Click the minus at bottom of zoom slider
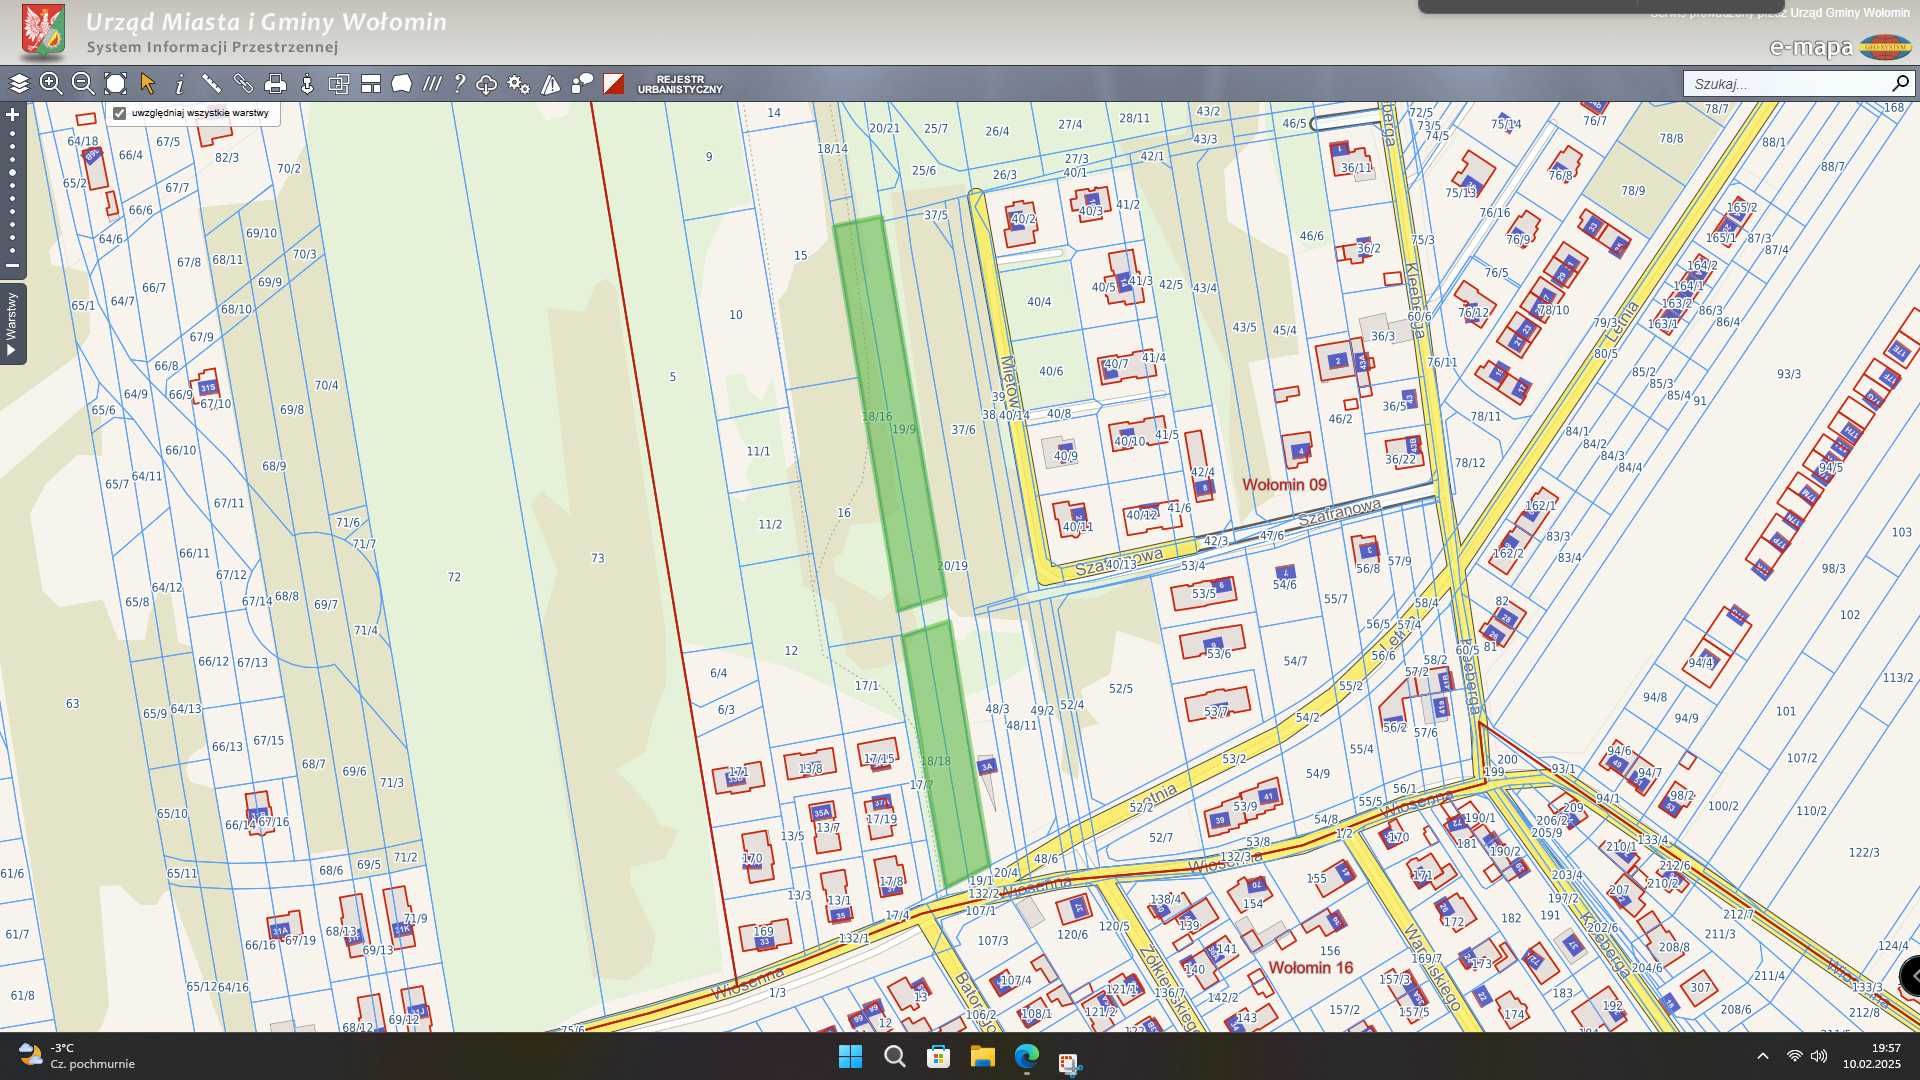1920x1080 pixels. [13, 266]
